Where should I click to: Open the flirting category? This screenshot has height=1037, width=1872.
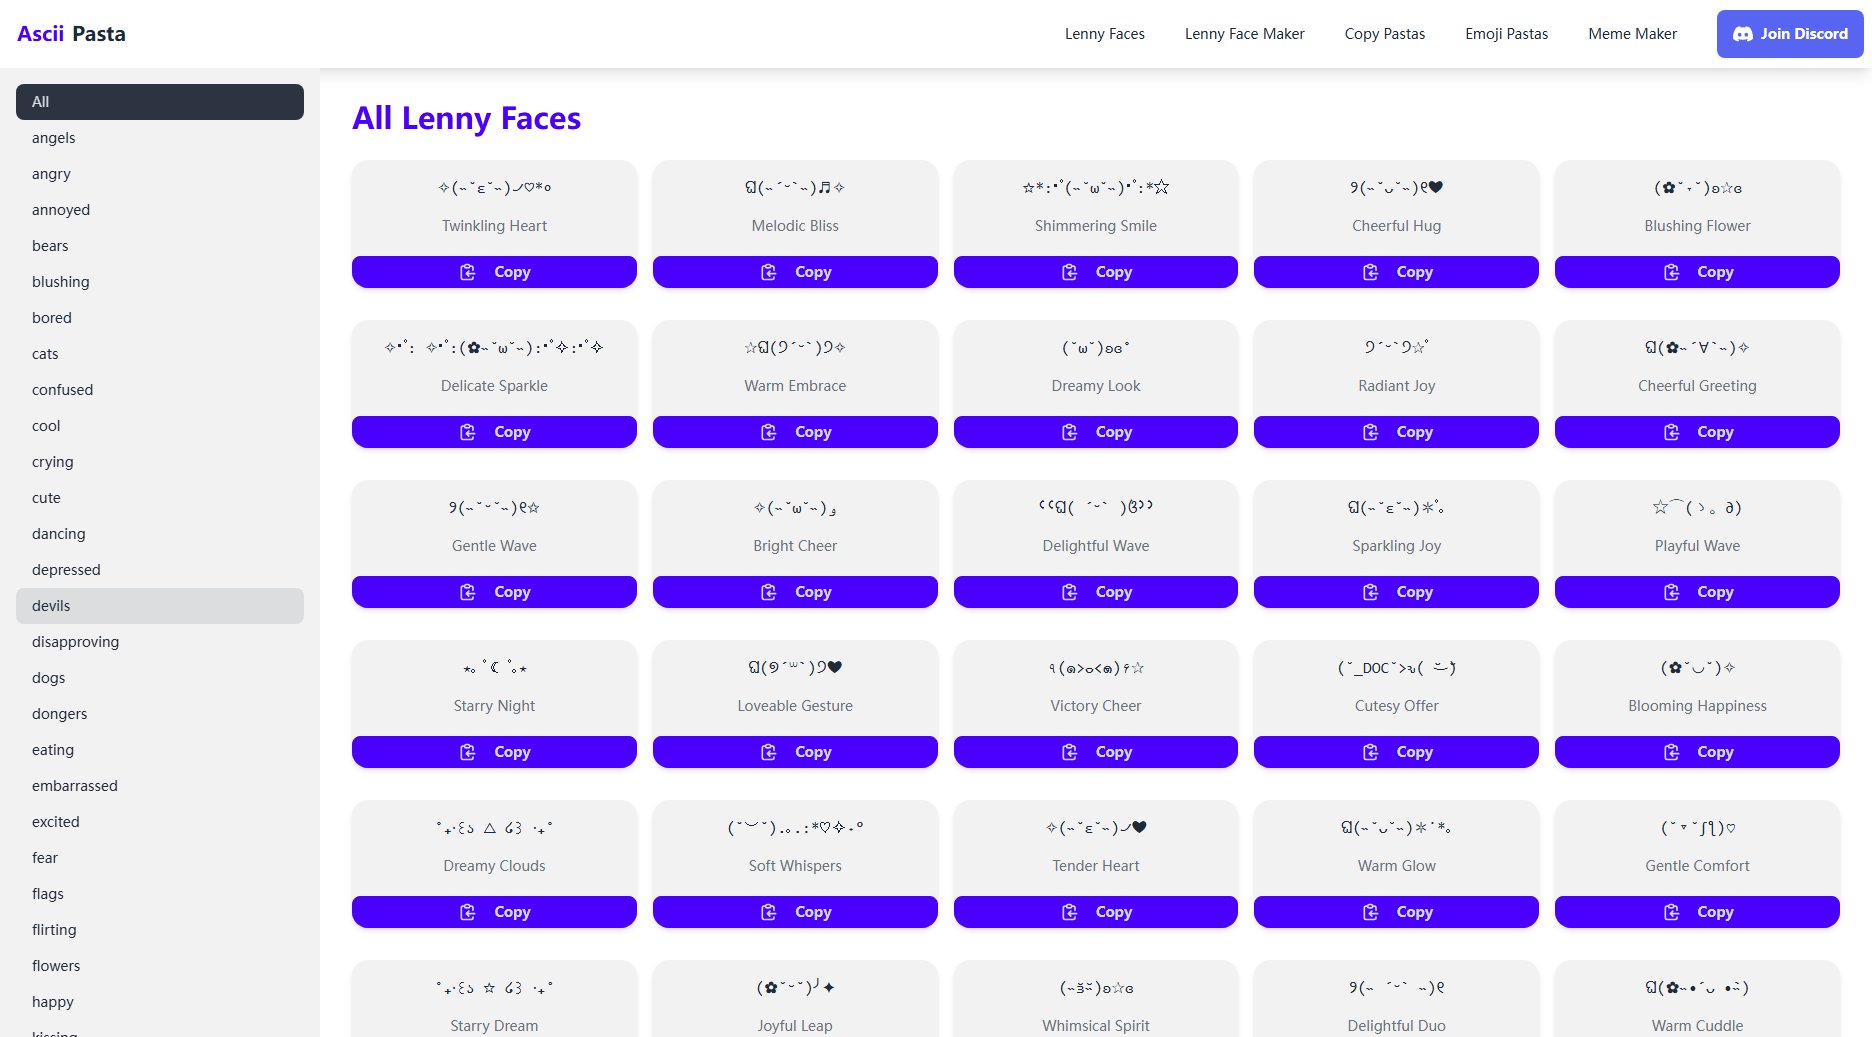(x=160, y=930)
